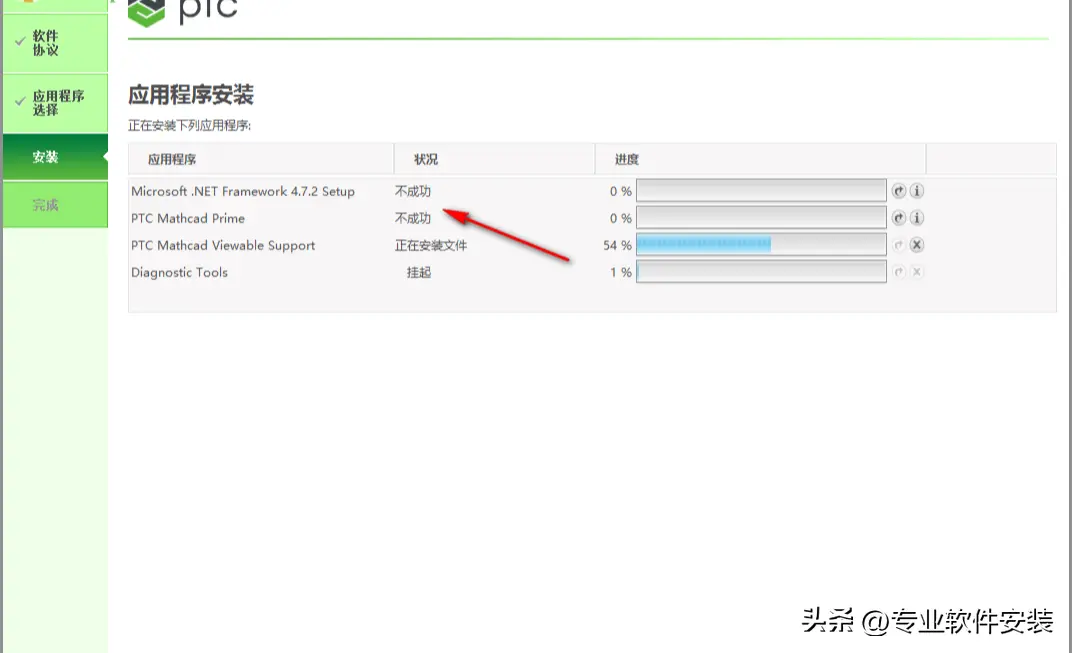Click the 应用程序安装 heading
Image resolution: width=1072 pixels, height=653 pixels.
coord(191,94)
